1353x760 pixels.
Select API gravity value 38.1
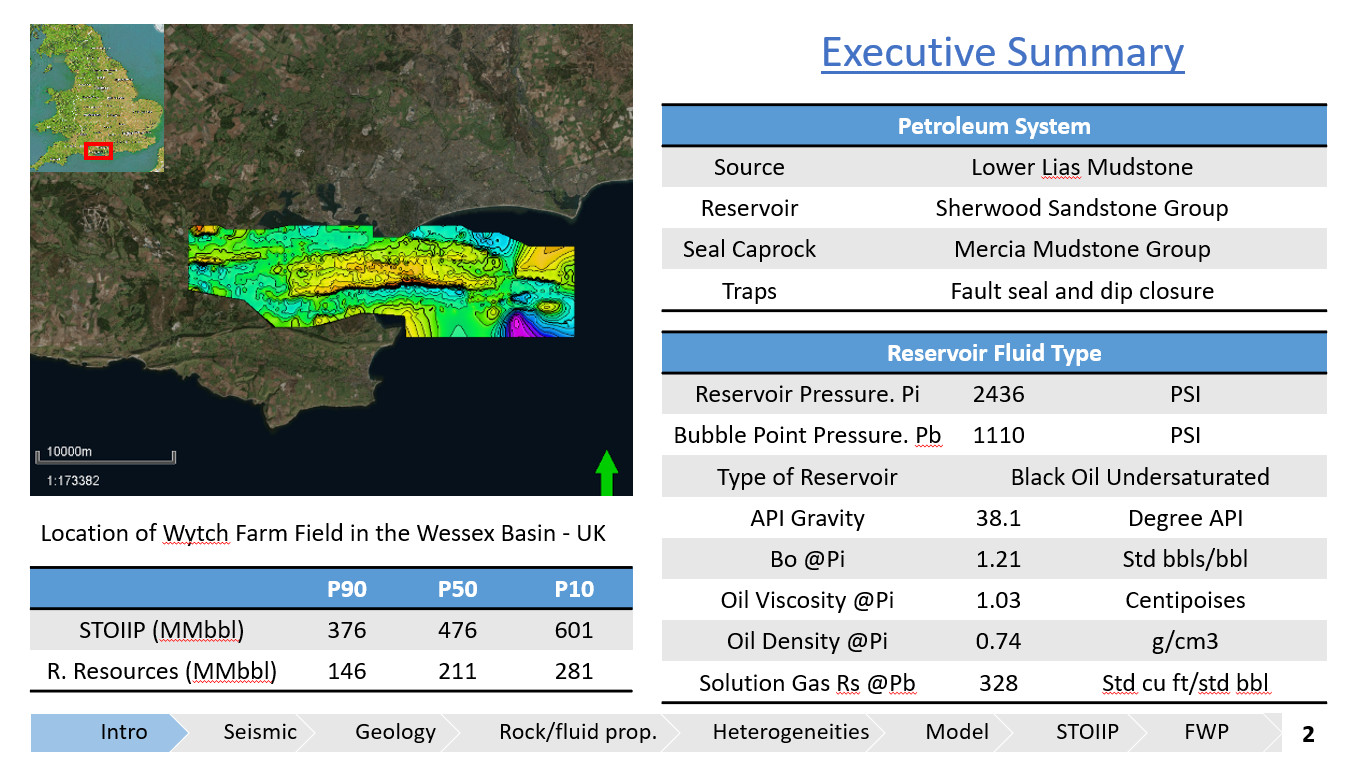[998, 518]
